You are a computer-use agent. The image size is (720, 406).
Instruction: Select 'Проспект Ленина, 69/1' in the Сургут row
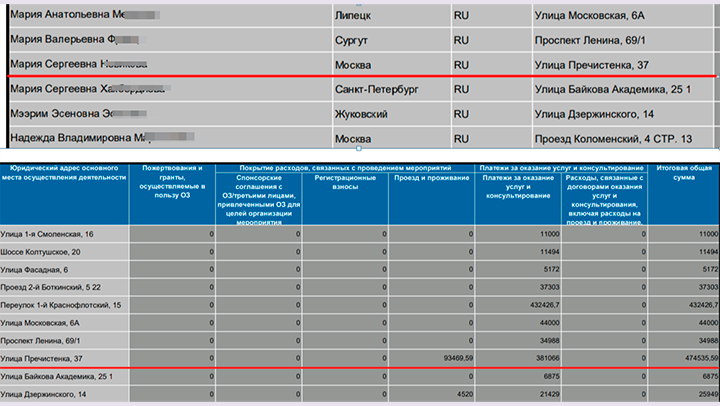click(x=590, y=40)
